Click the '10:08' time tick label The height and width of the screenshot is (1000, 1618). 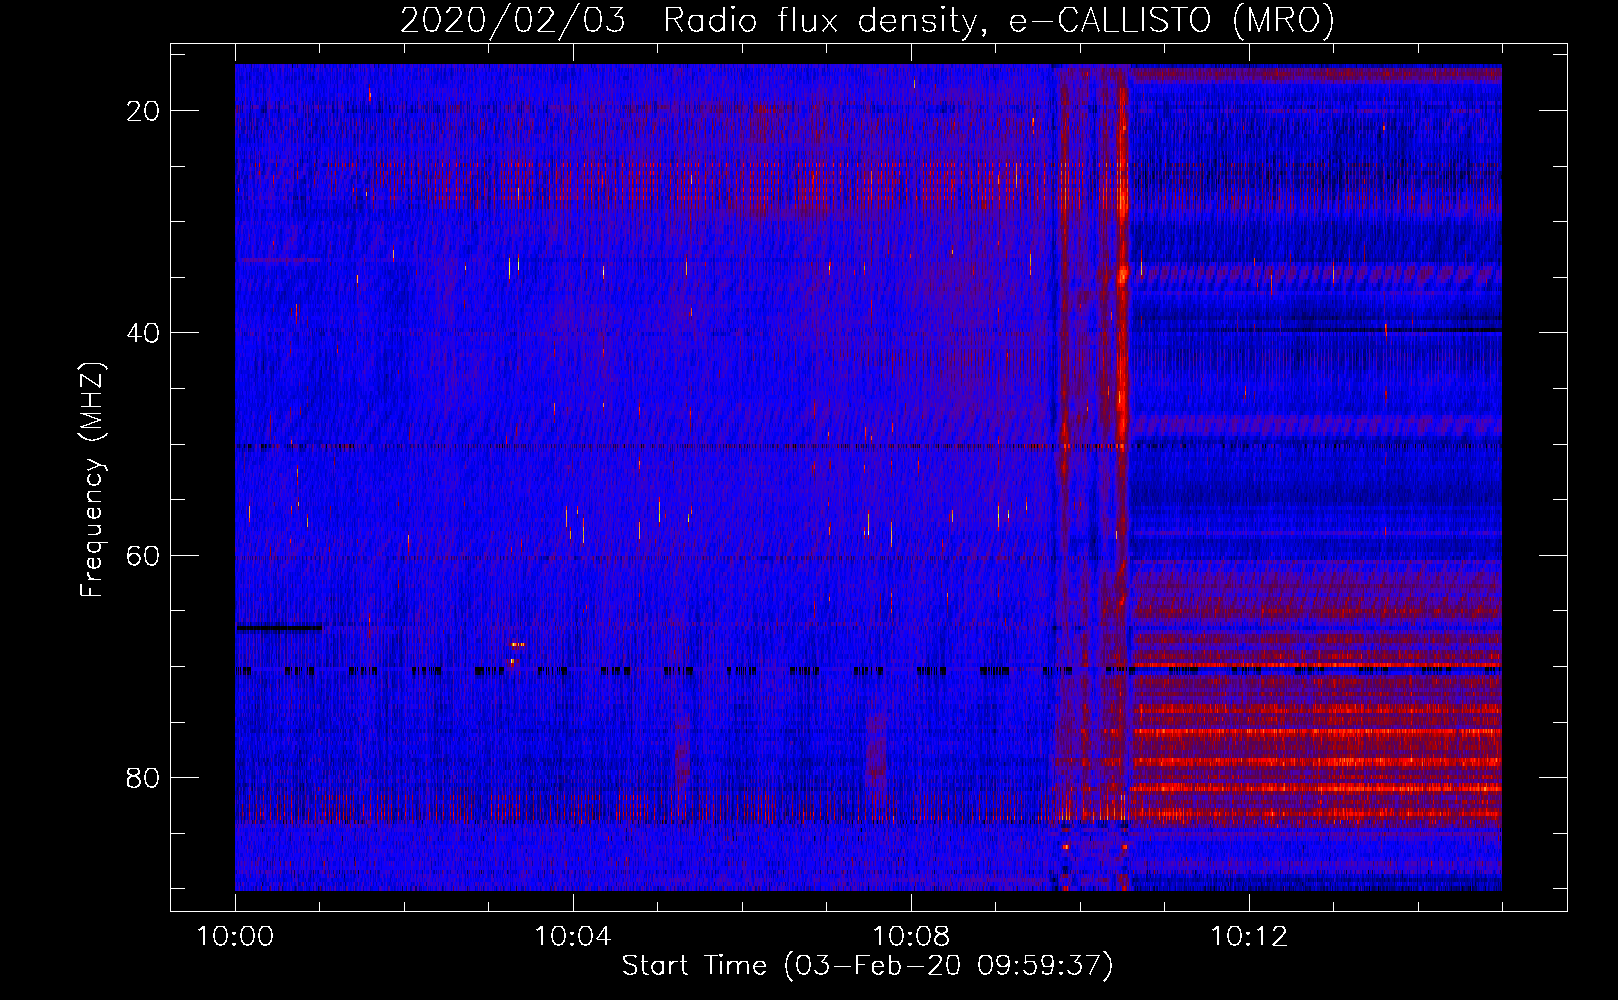[911, 937]
